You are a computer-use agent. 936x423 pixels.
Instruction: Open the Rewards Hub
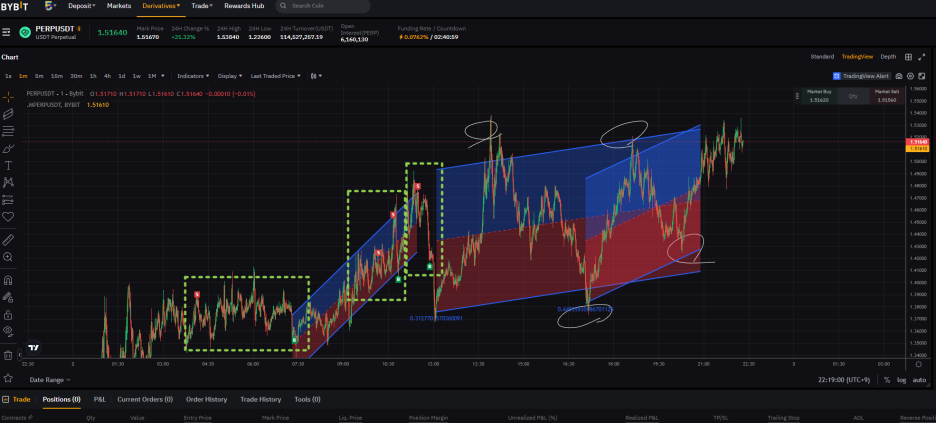click(x=244, y=6)
